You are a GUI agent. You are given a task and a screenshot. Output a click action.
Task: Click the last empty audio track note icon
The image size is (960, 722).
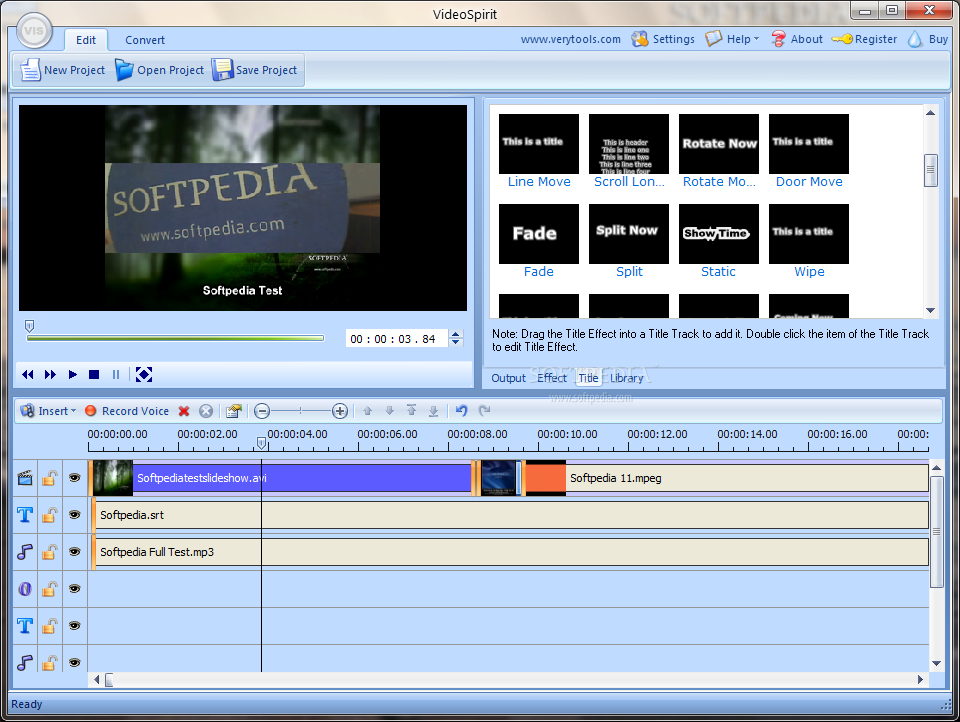click(x=25, y=662)
